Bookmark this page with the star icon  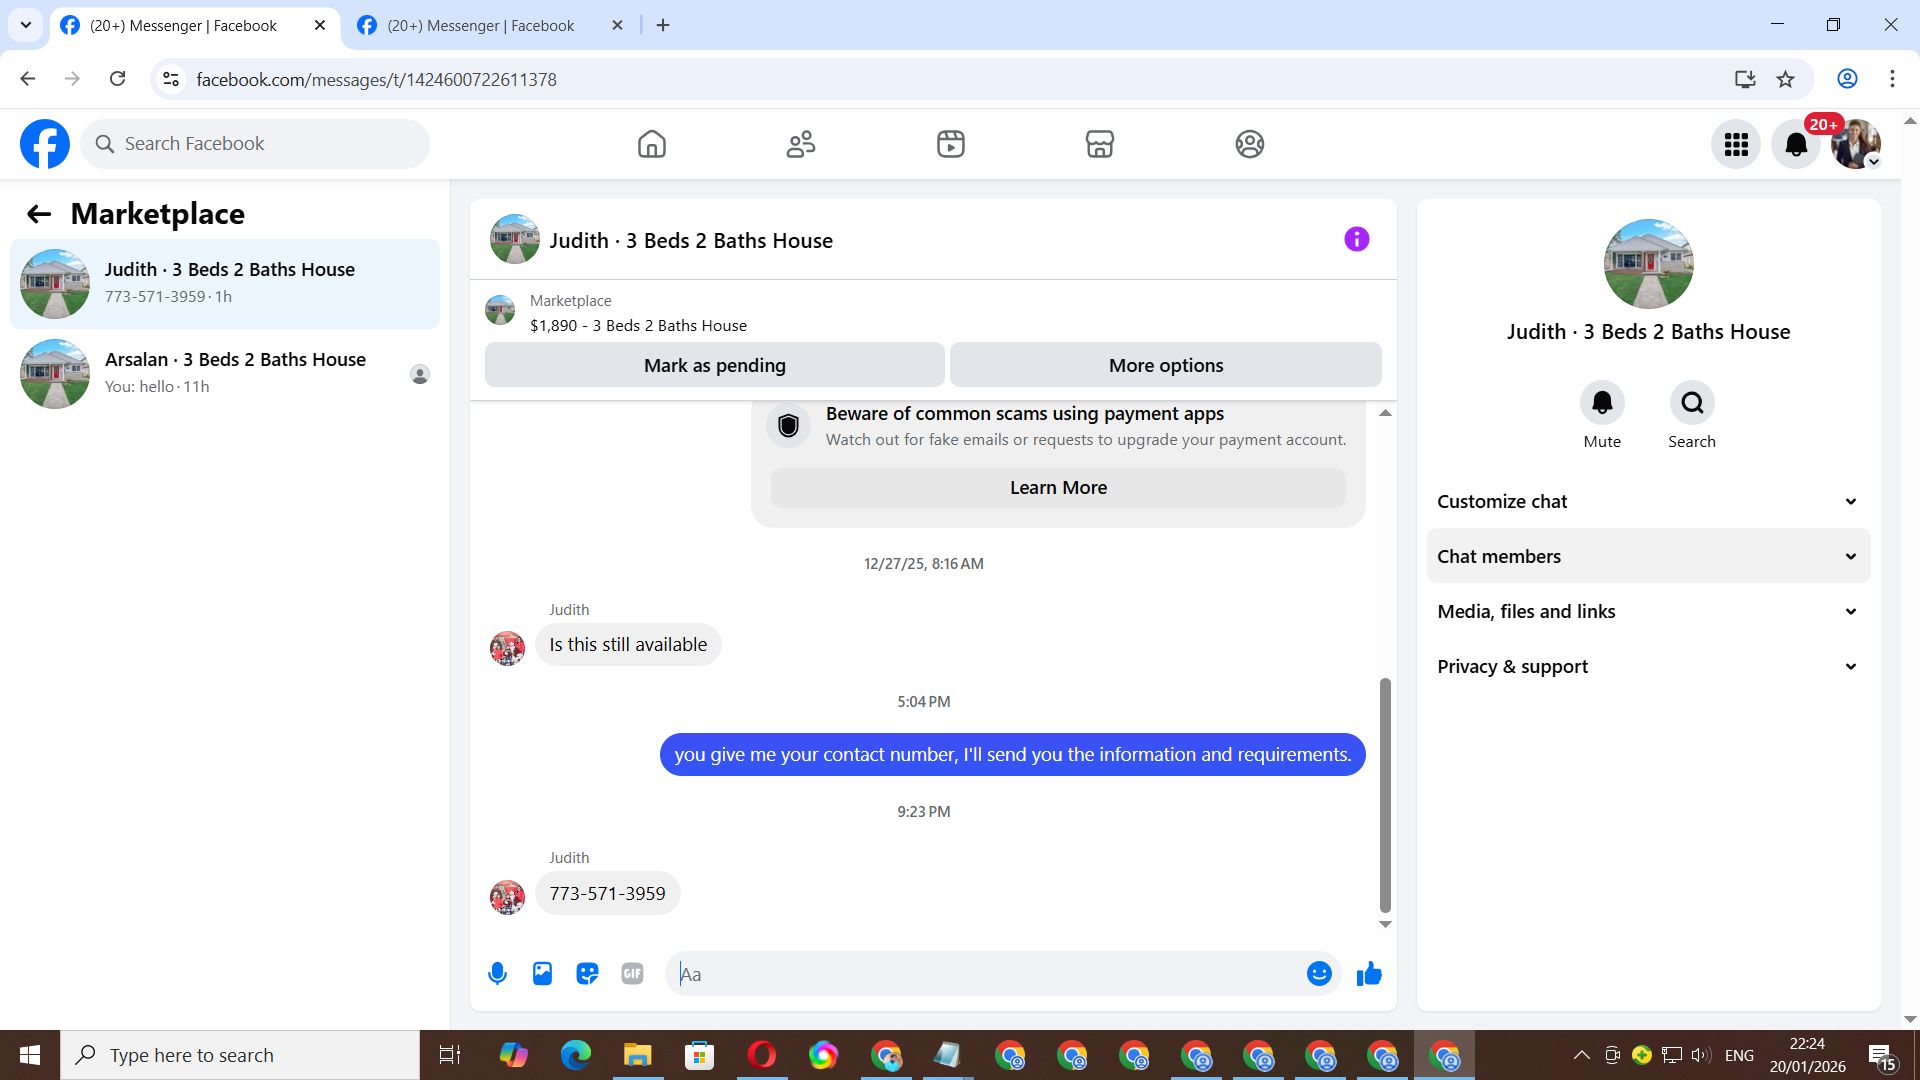[x=1785, y=79]
